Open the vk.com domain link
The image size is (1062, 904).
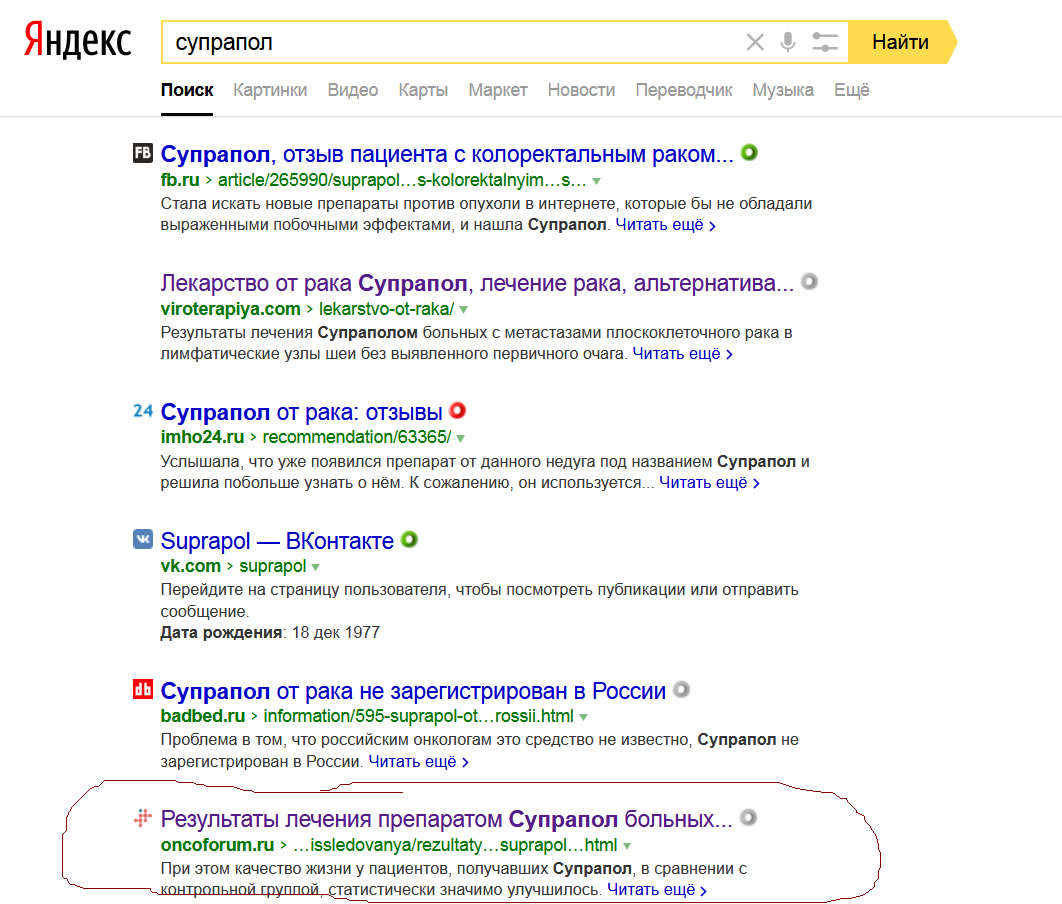(x=190, y=566)
